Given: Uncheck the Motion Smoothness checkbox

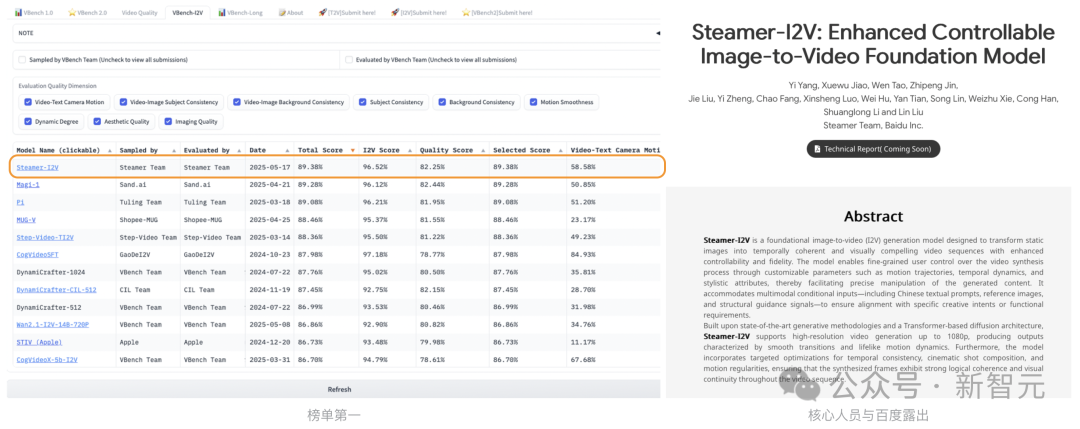Looking at the screenshot, I should [533, 102].
